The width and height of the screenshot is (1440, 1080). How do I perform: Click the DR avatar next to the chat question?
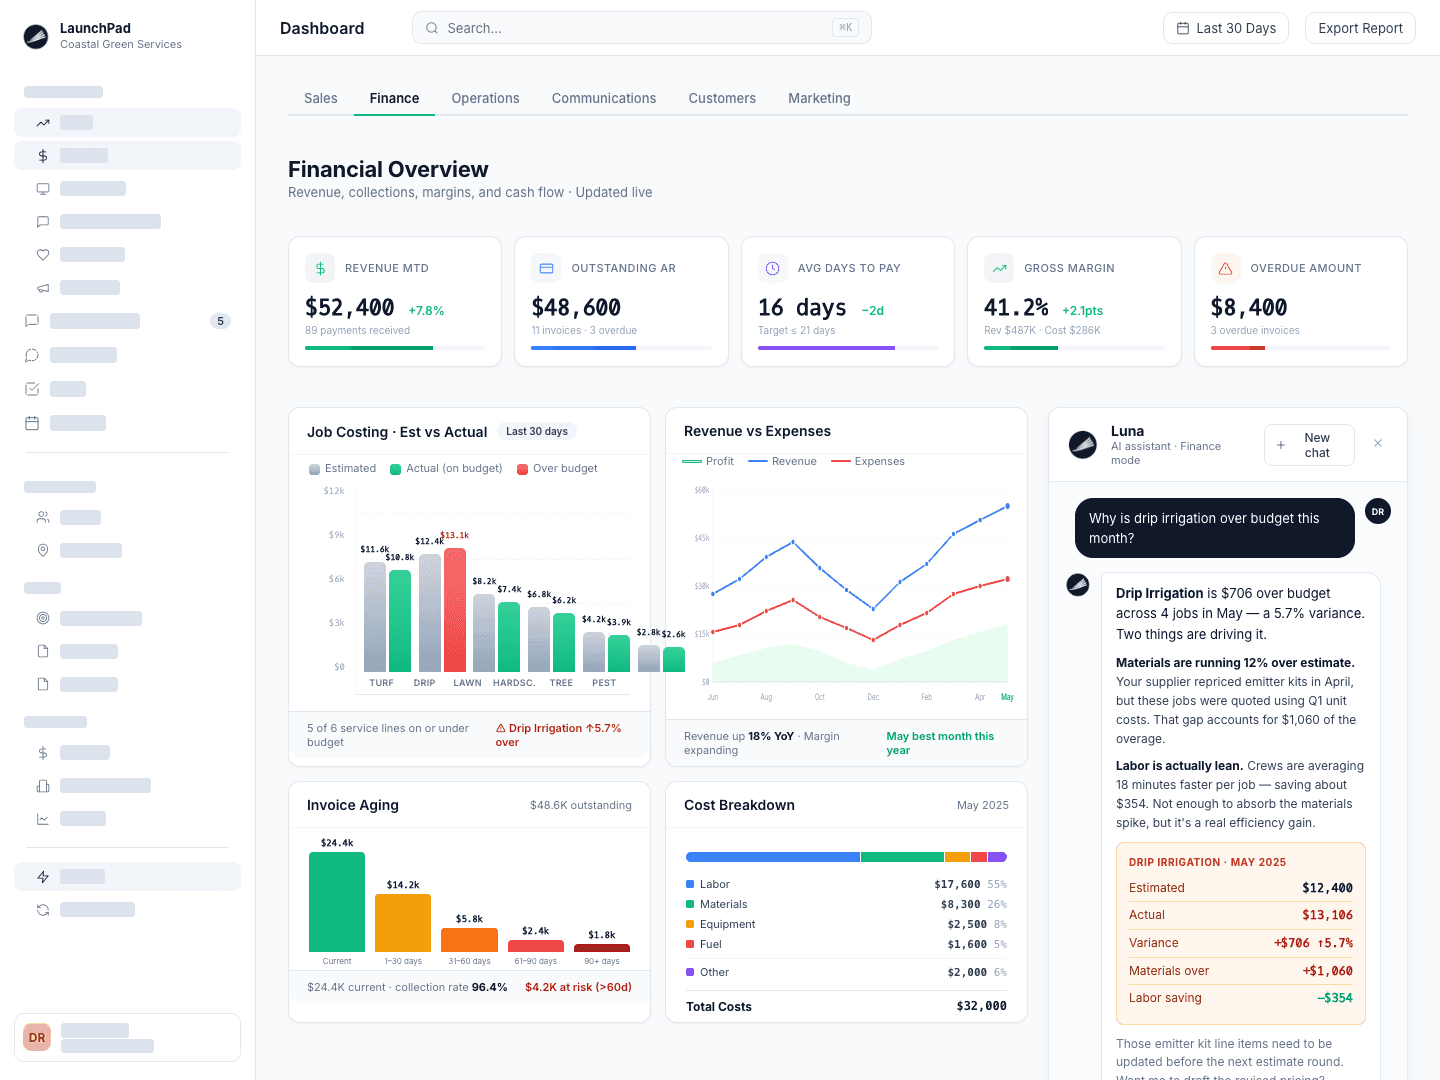(1378, 511)
